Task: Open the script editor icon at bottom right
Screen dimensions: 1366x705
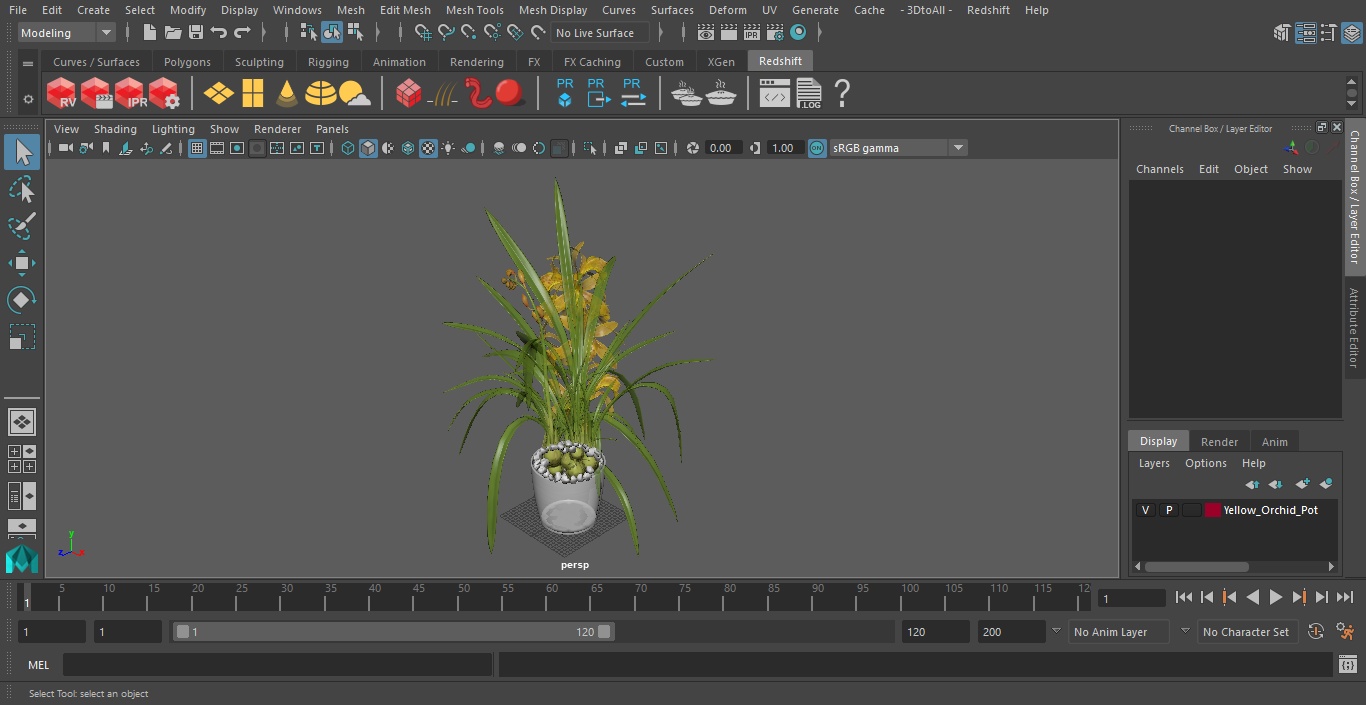Action: click(1347, 665)
